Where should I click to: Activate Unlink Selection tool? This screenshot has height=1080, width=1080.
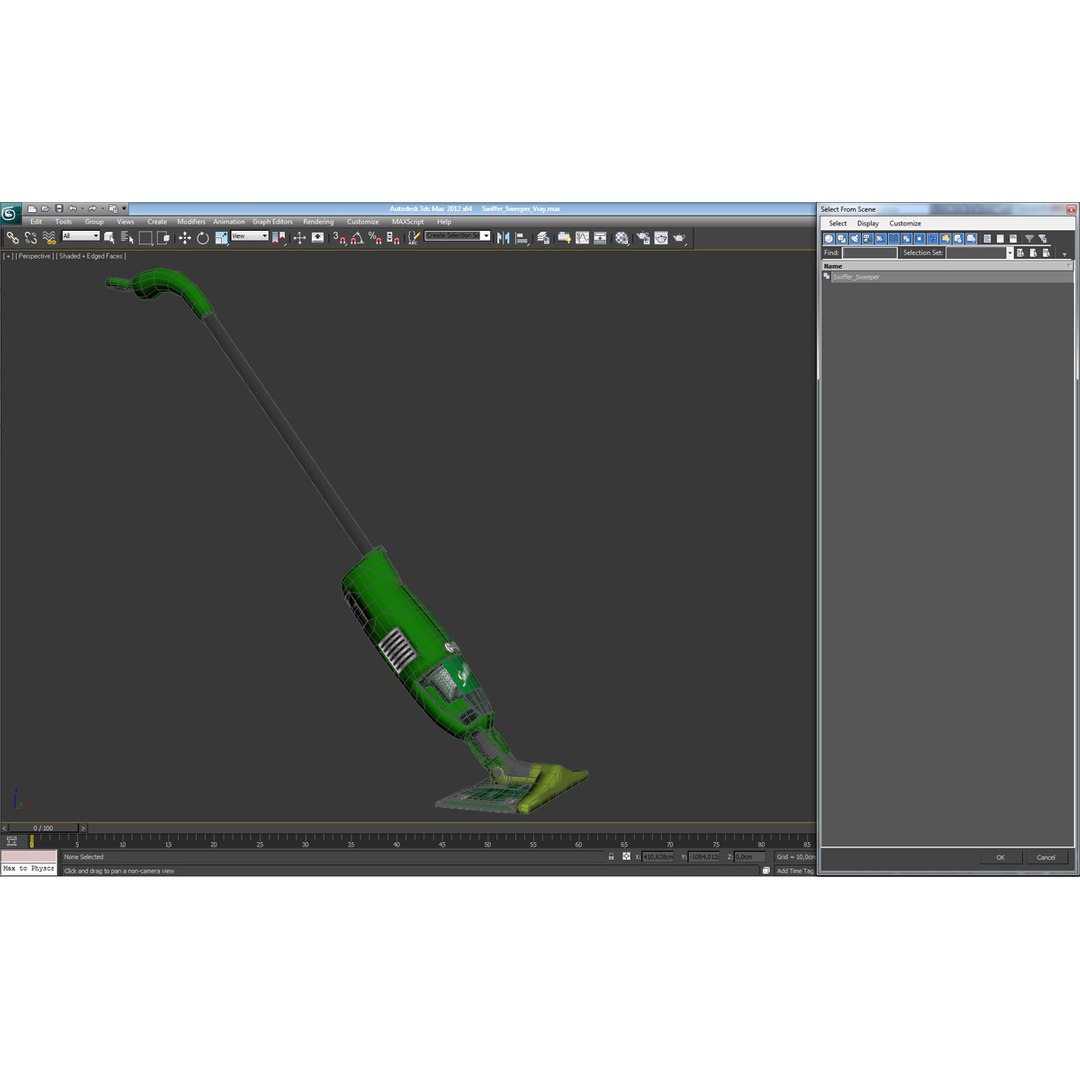[31, 238]
